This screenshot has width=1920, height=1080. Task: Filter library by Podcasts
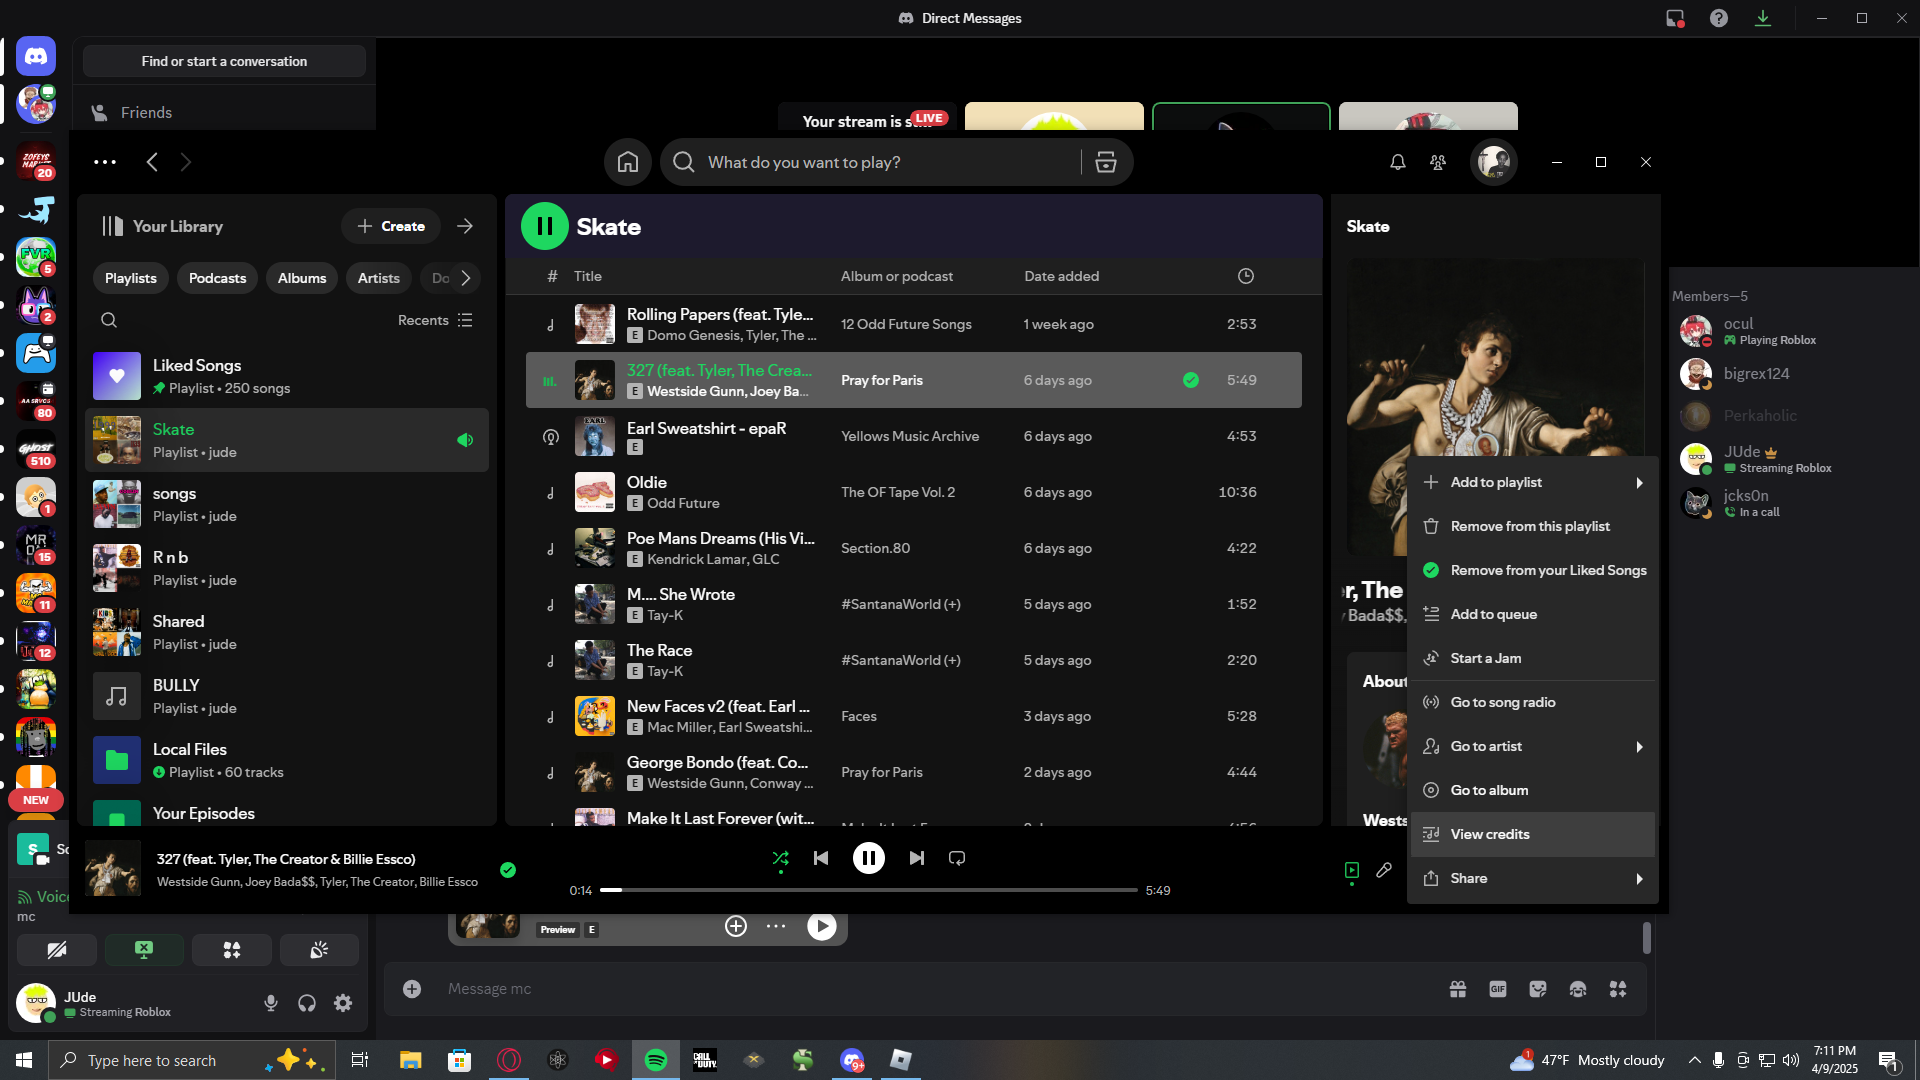click(217, 278)
